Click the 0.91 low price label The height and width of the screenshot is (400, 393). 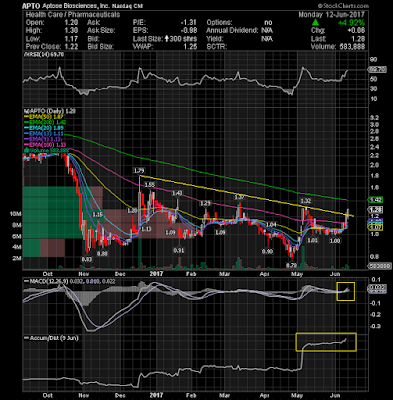pos(179,250)
